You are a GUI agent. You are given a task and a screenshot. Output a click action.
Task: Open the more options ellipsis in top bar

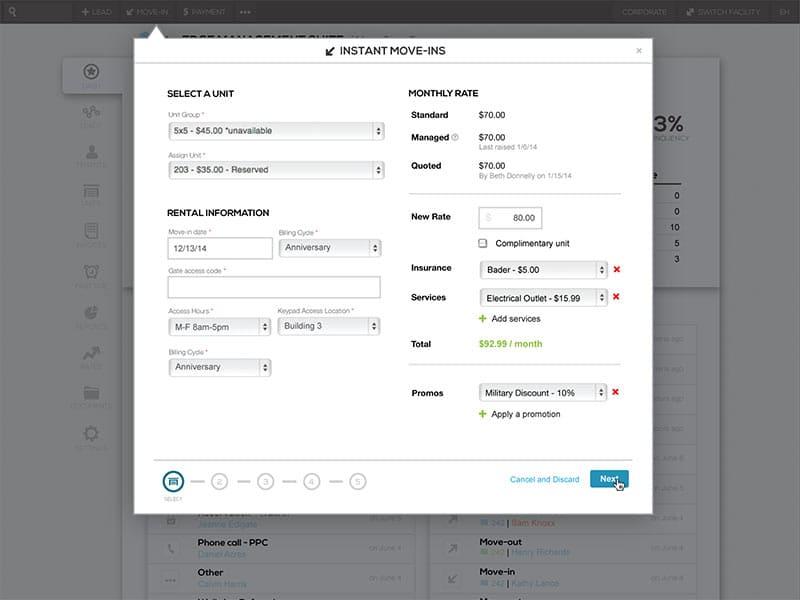tap(245, 12)
